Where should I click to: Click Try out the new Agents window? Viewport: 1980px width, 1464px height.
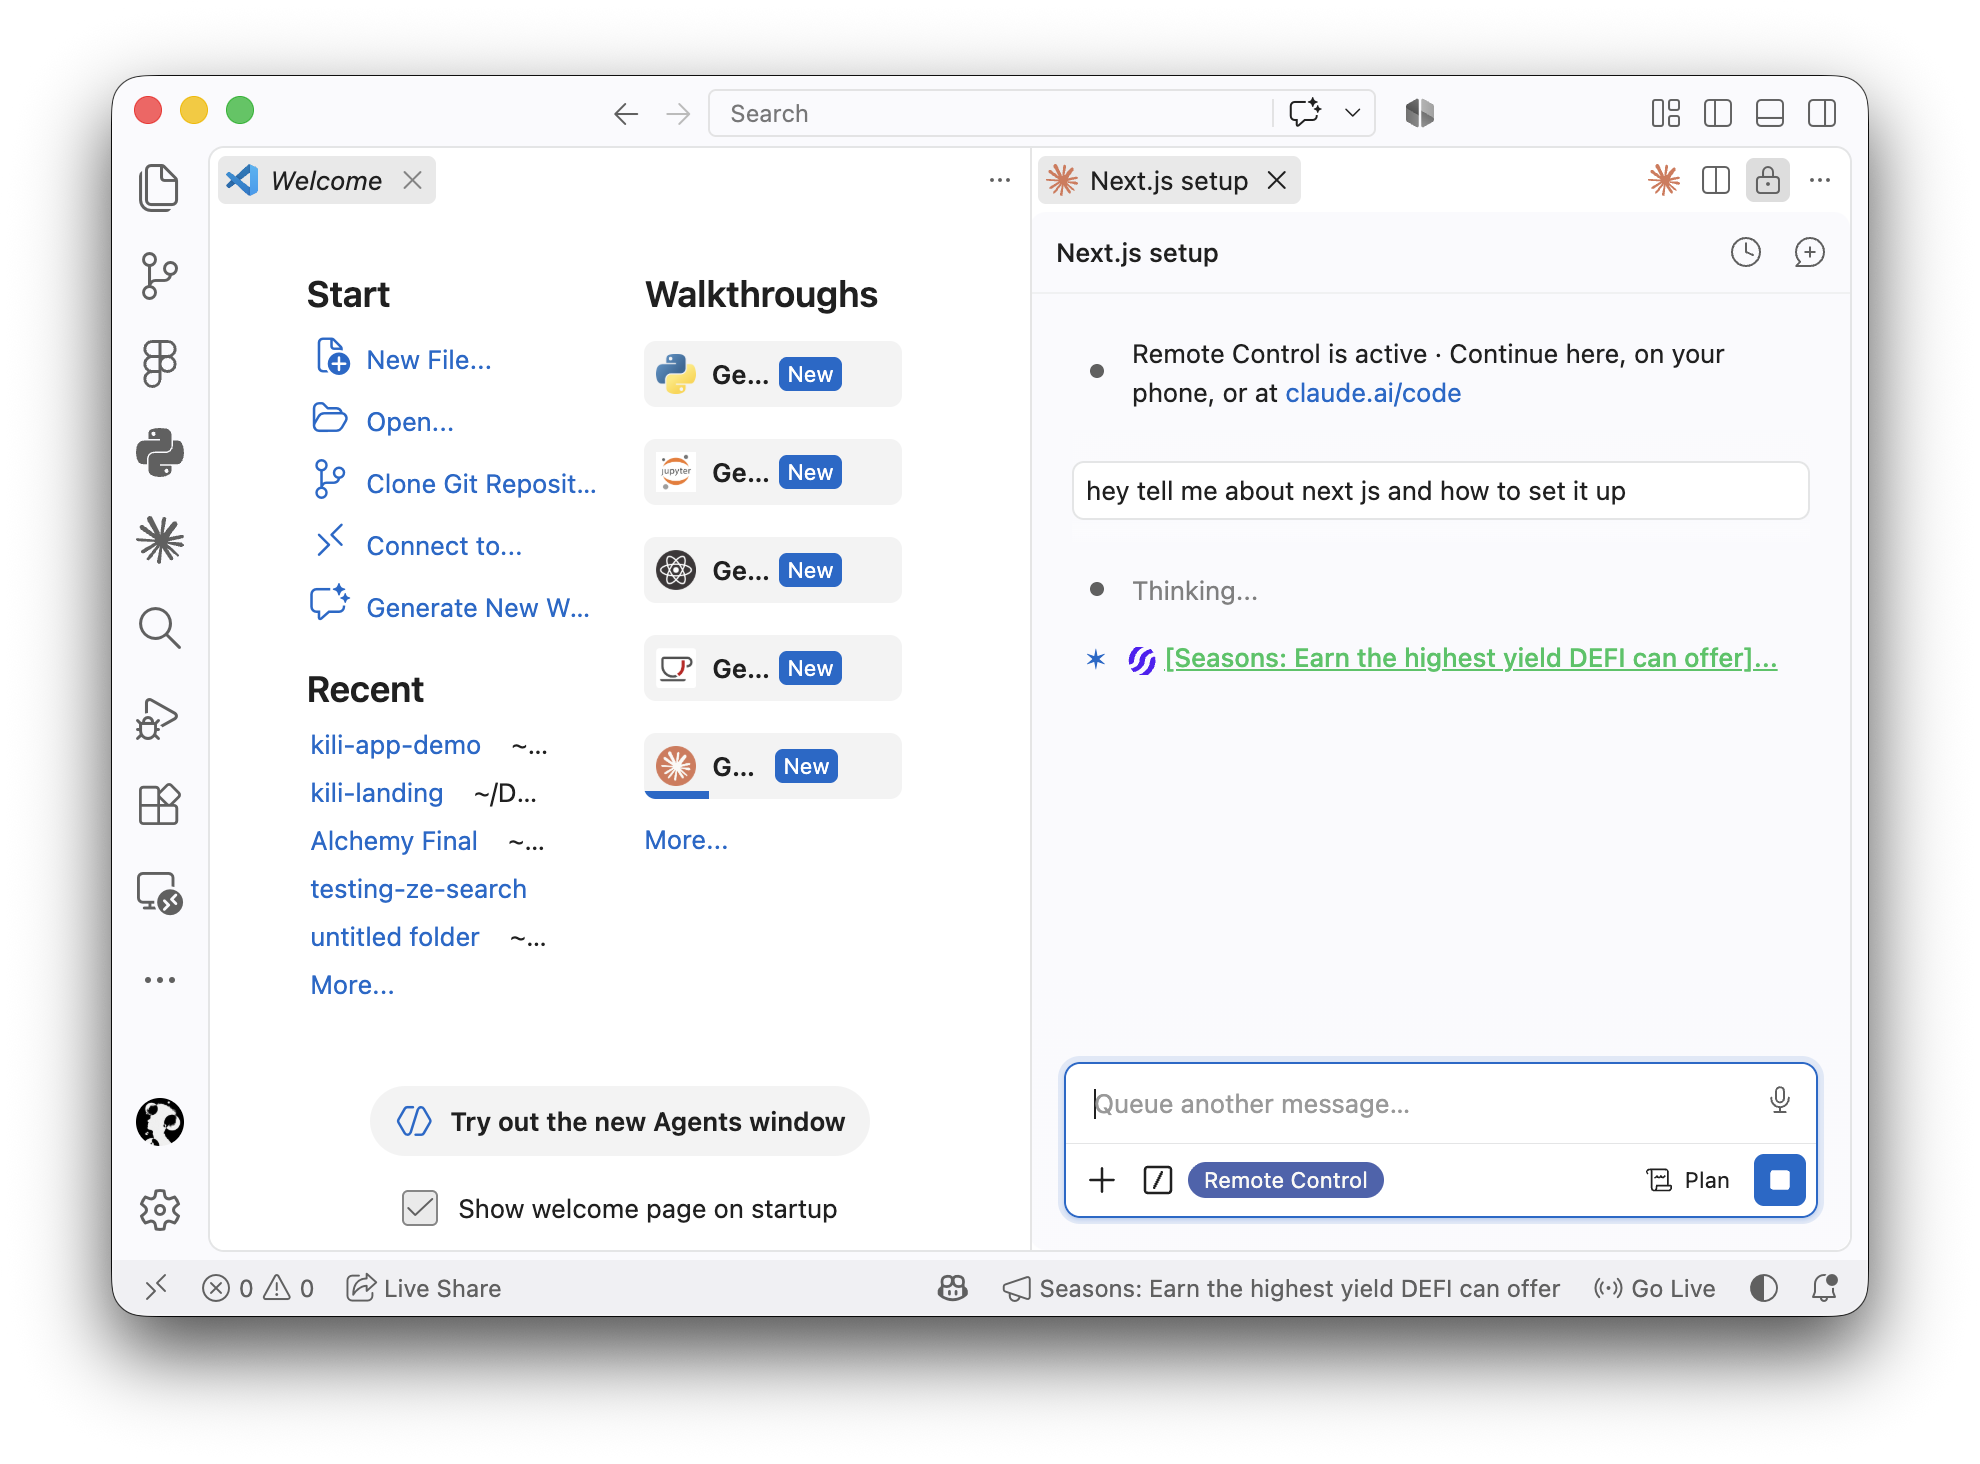click(x=620, y=1122)
